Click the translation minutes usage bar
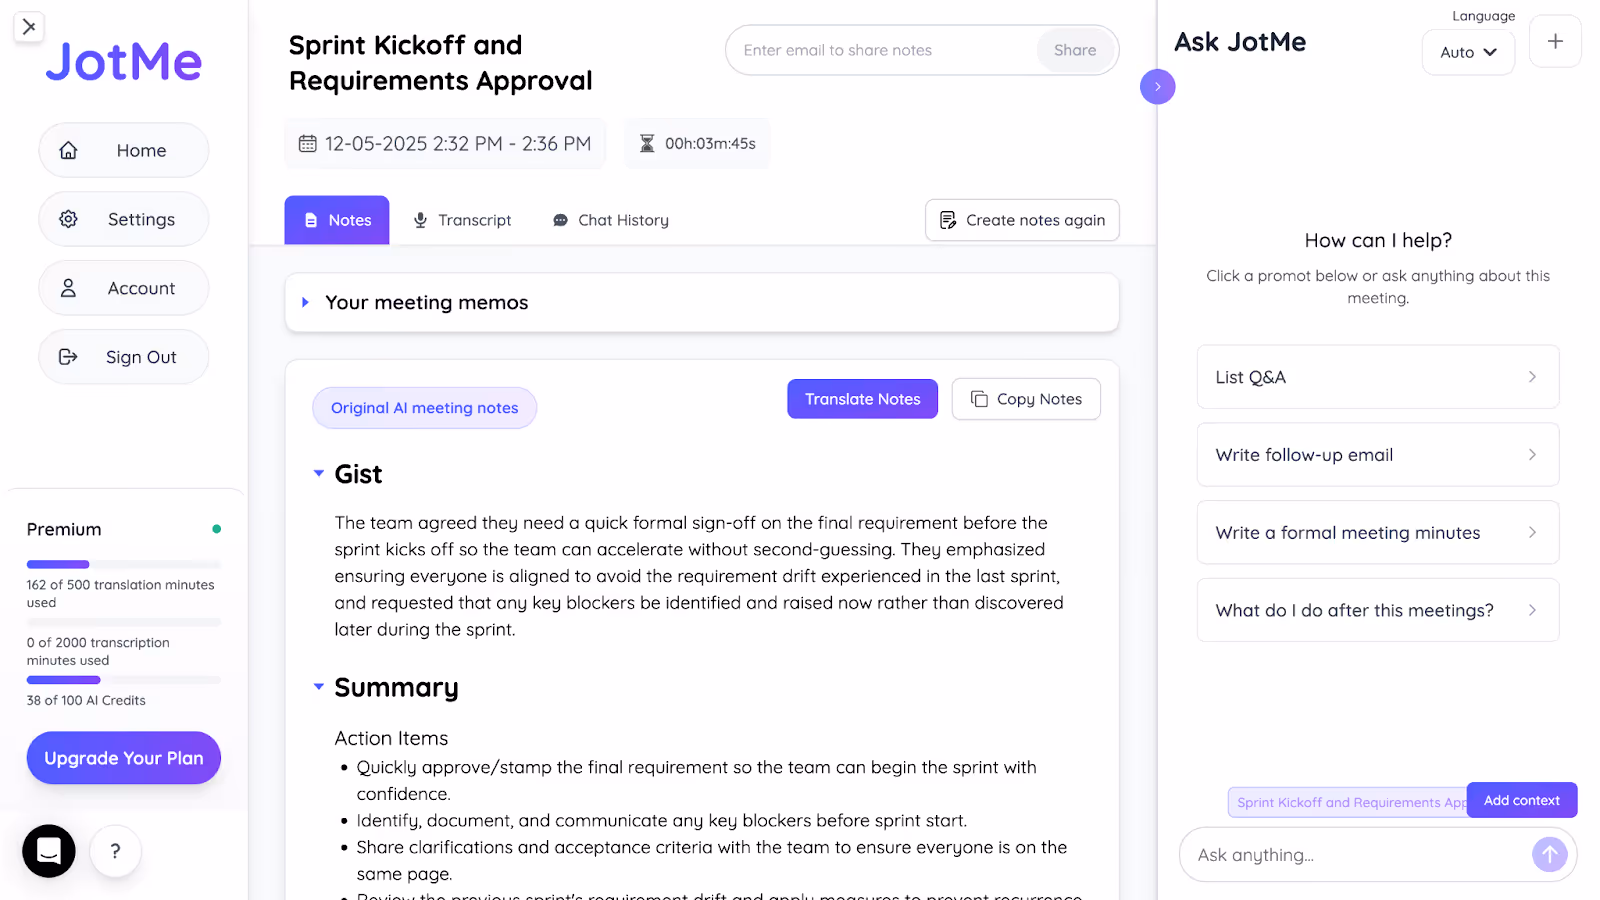 tap(124, 565)
